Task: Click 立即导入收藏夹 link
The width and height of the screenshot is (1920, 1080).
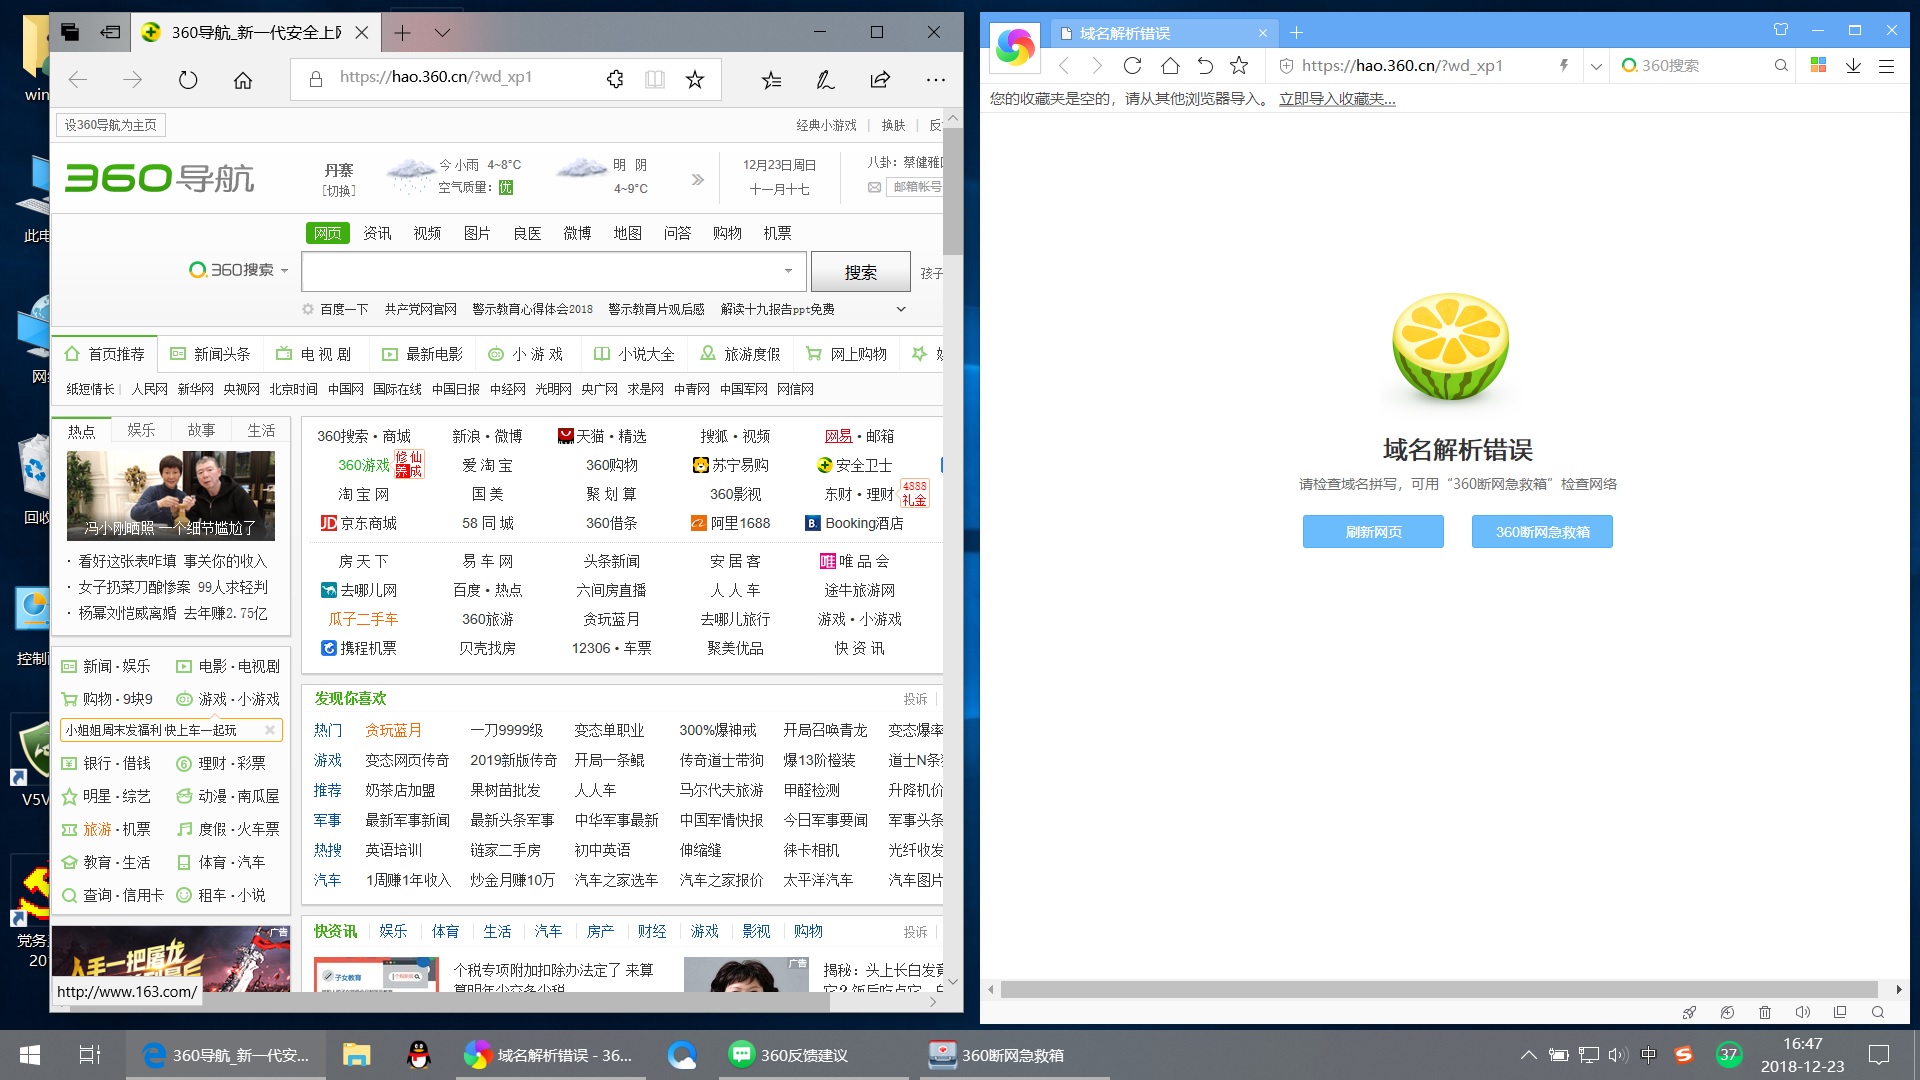Action: coord(1336,99)
